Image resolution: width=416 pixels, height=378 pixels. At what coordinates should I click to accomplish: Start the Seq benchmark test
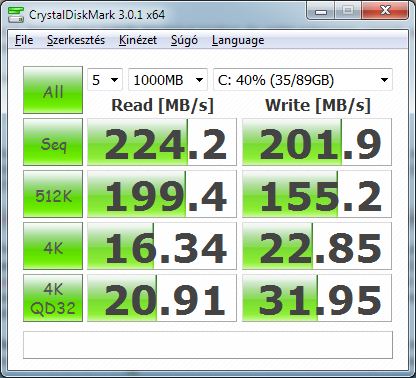coord(53,142)
